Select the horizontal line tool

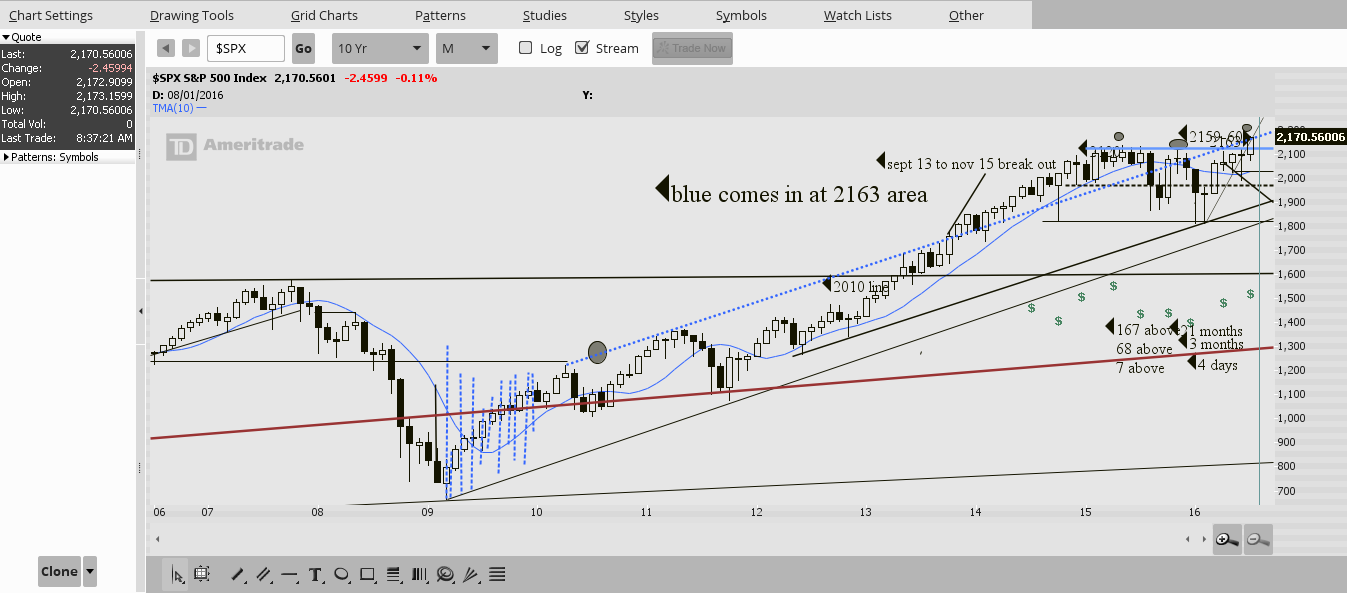point(289,574)
